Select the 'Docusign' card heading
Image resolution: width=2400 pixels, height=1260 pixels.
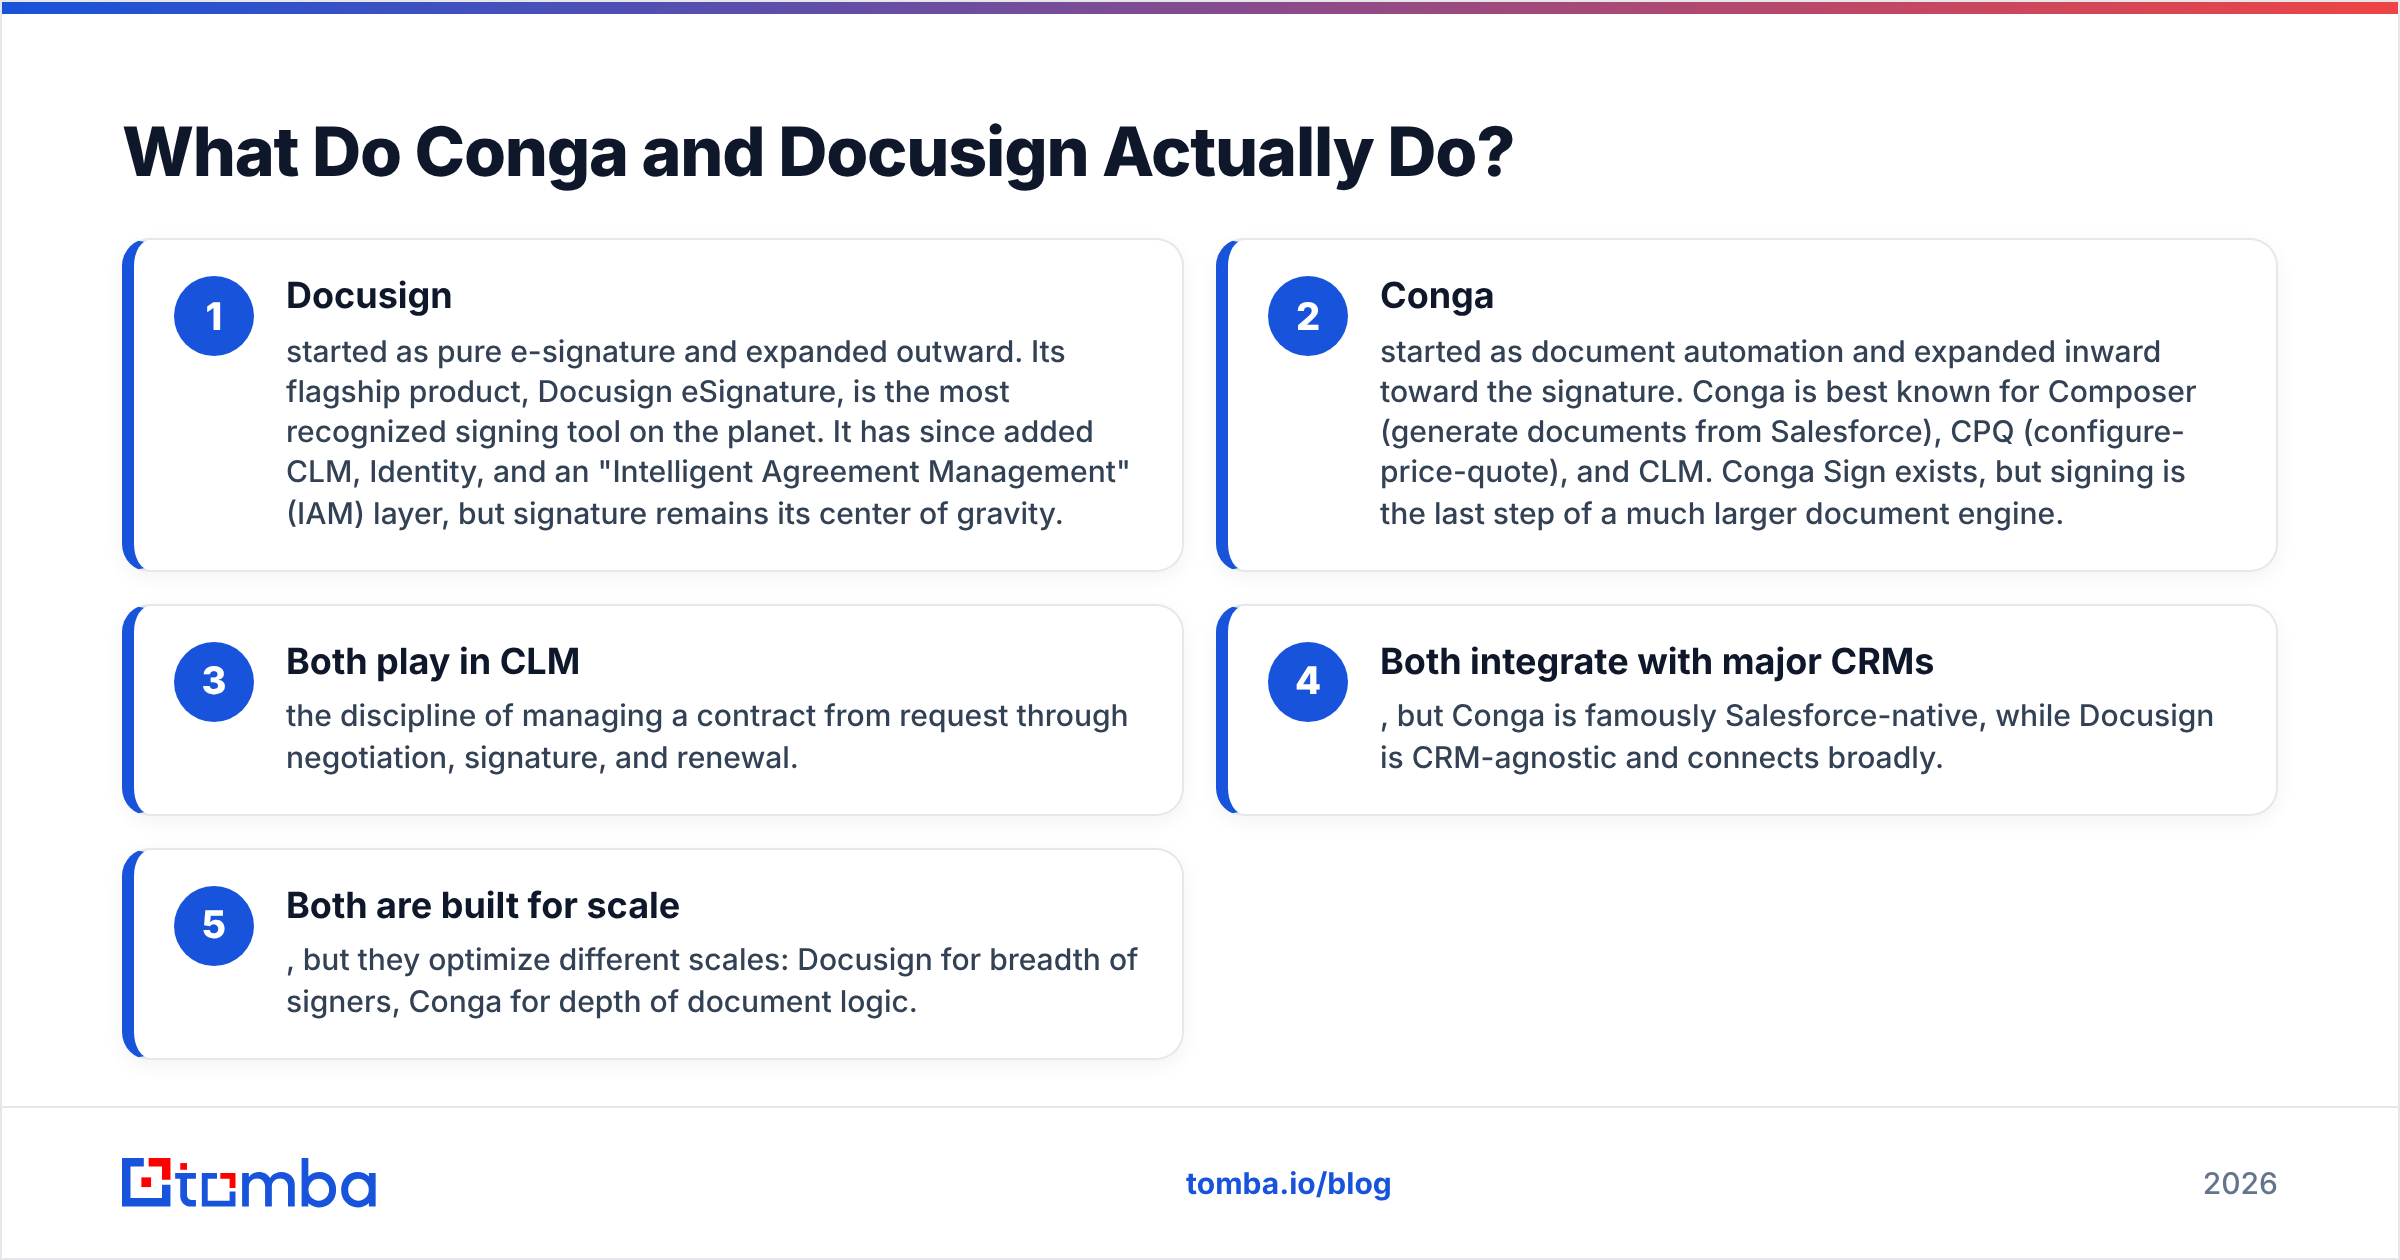pyautogui.click(x=369, y=296)
